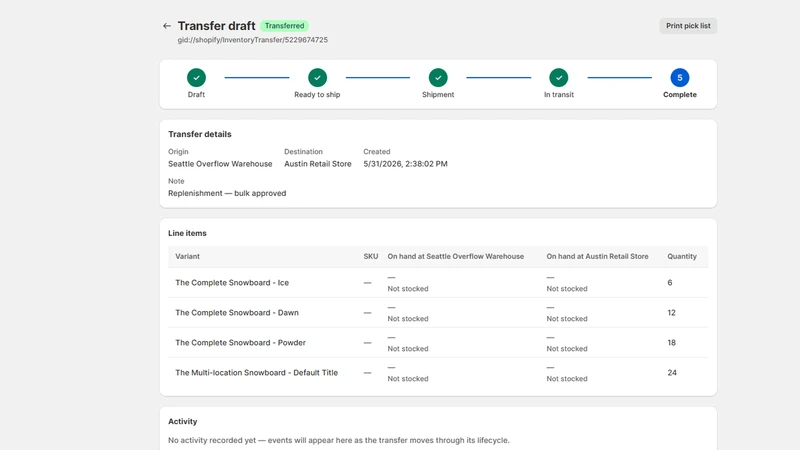
Task: Click quantity 24 for Multi-location Snowboard
Action: pos(672,373)
